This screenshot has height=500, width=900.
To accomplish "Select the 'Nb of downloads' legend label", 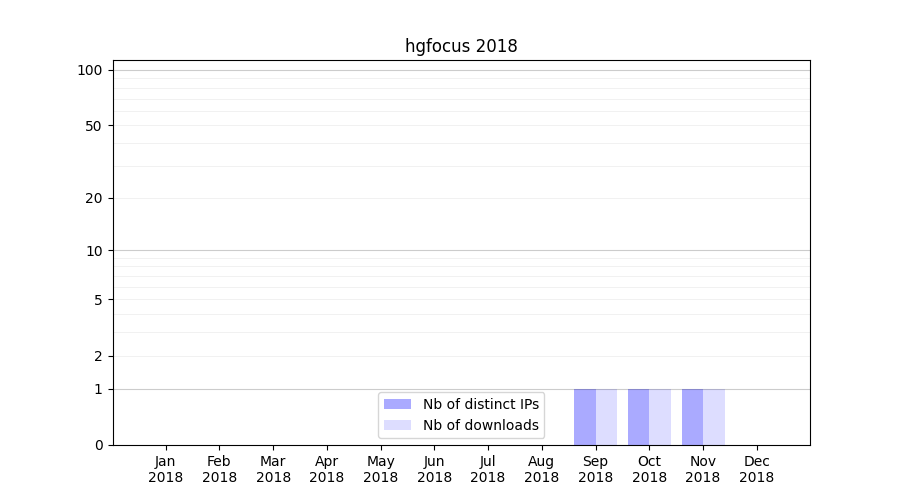I will click(x=480, y=425).
